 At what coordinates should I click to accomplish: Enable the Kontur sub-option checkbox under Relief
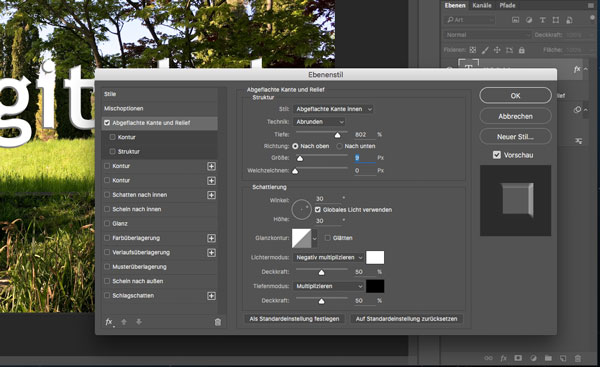tap(112, 137)
